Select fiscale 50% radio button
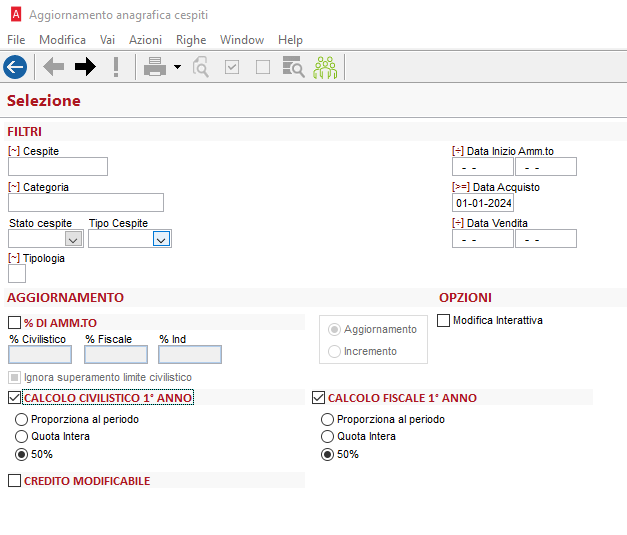This screenshot has width=627, height=535. (327, 455)
